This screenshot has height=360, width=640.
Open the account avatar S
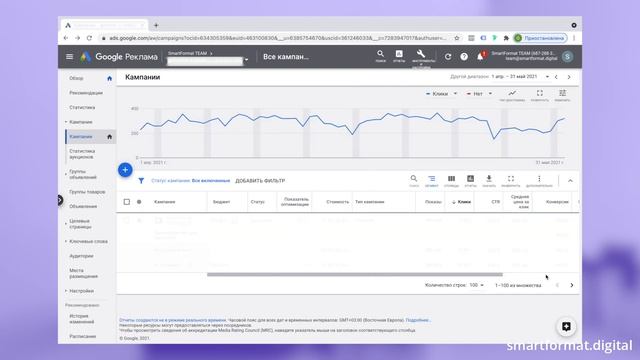coord(567,57)
